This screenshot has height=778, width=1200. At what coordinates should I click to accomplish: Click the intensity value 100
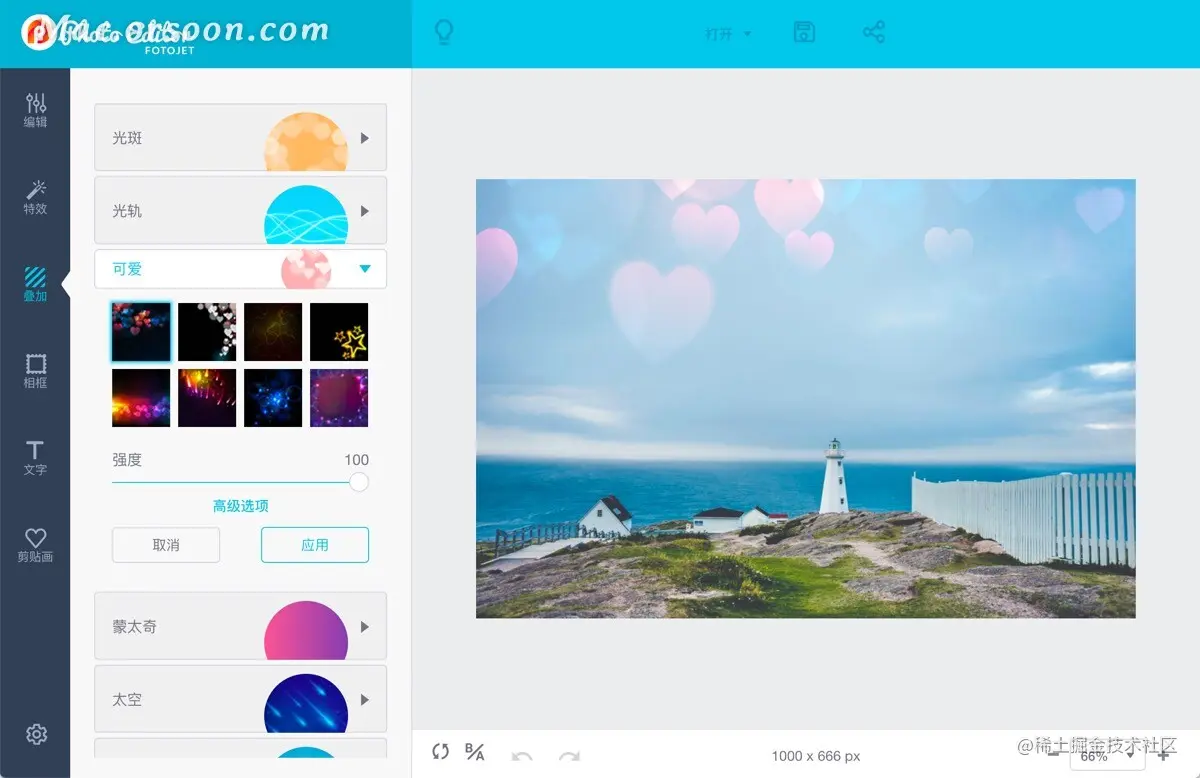coord(357,460)
